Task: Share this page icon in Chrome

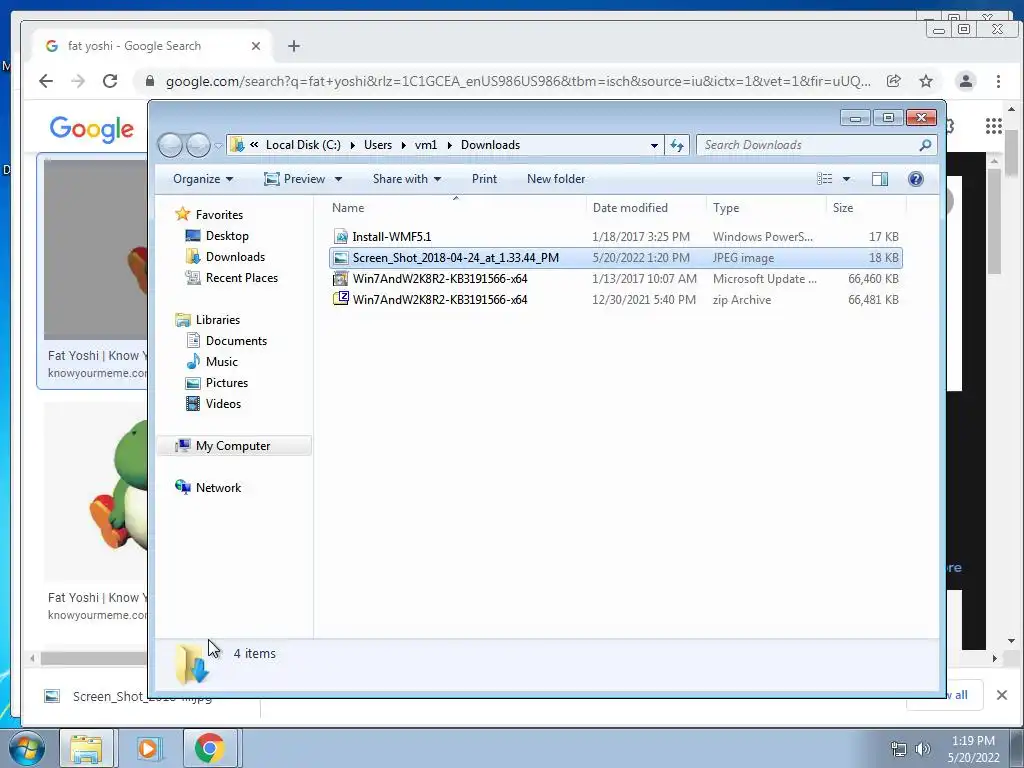Action: [x=893, y=81]
